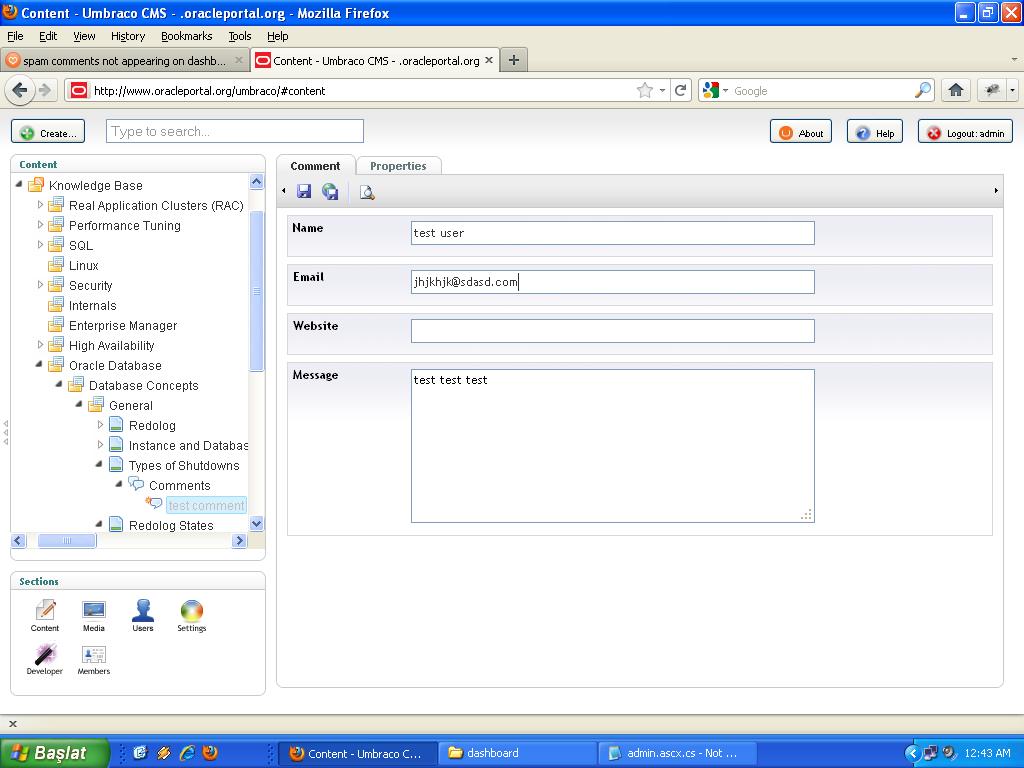Open the Tools menu

(240, 36)
